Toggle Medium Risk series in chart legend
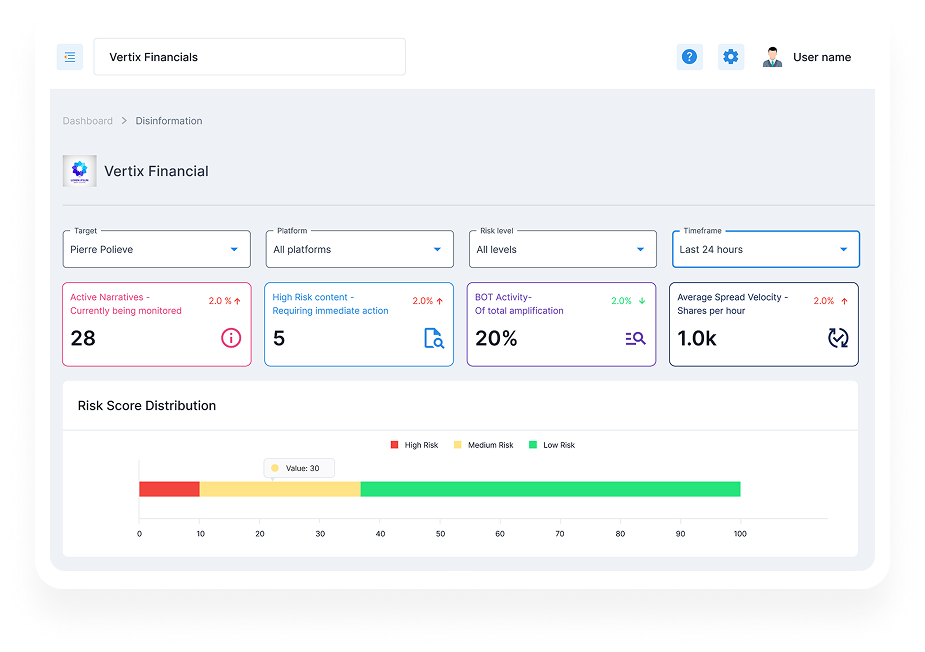The width and height of the screenshot is (925, 652). point(483,445)
